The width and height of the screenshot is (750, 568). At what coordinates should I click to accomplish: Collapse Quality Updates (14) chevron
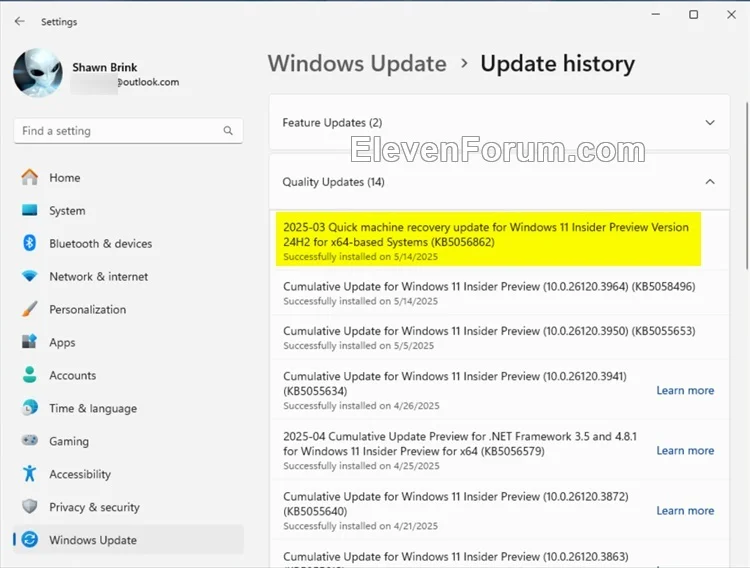tap(710, 181)
